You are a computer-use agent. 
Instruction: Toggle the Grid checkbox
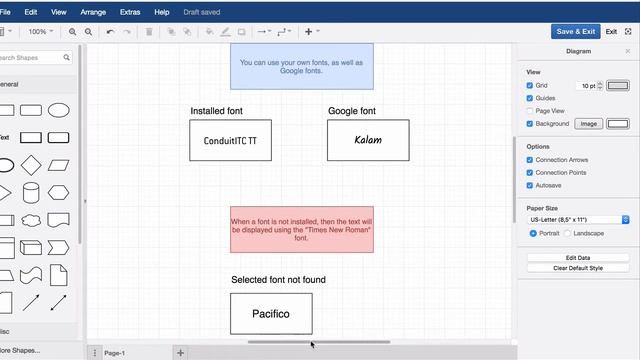pyautogui.click(x=530, y=85)
